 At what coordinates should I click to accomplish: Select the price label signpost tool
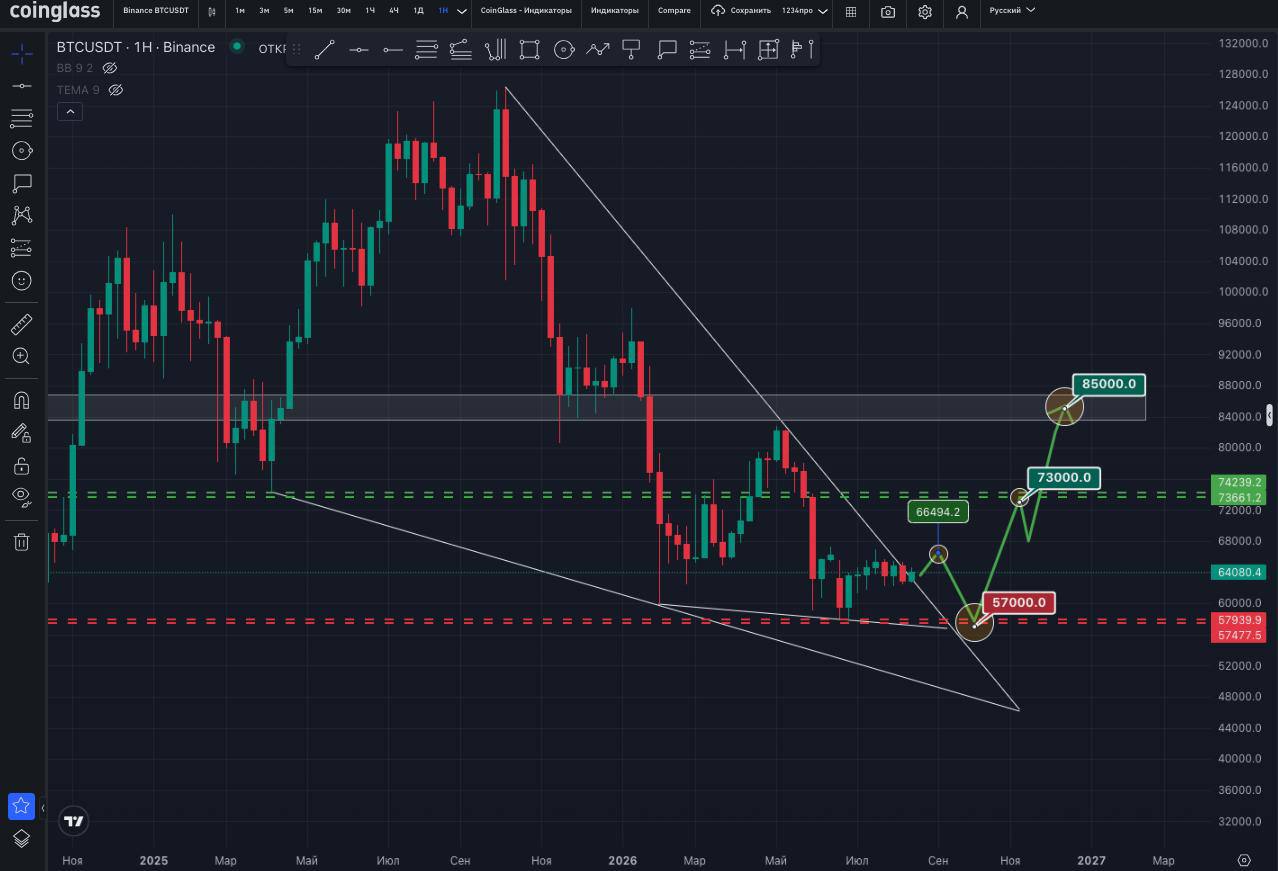coord(632,50)
